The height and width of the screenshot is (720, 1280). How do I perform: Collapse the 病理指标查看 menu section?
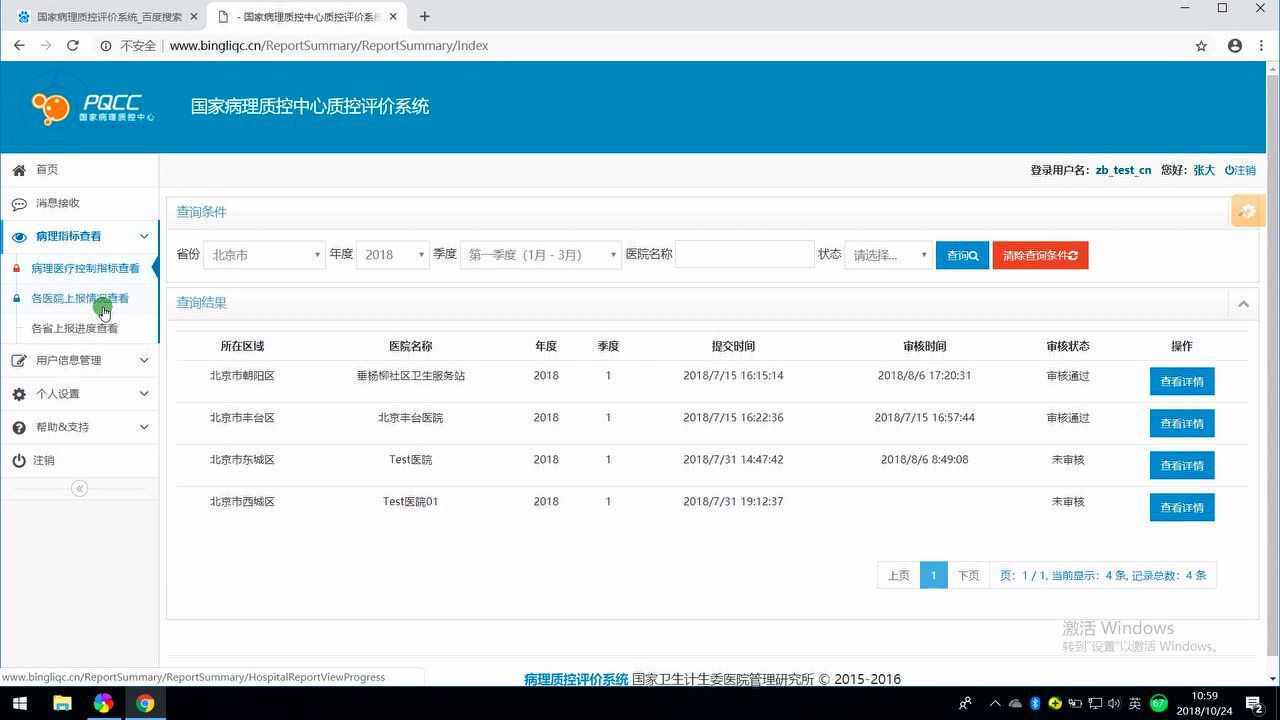(143, 236)
